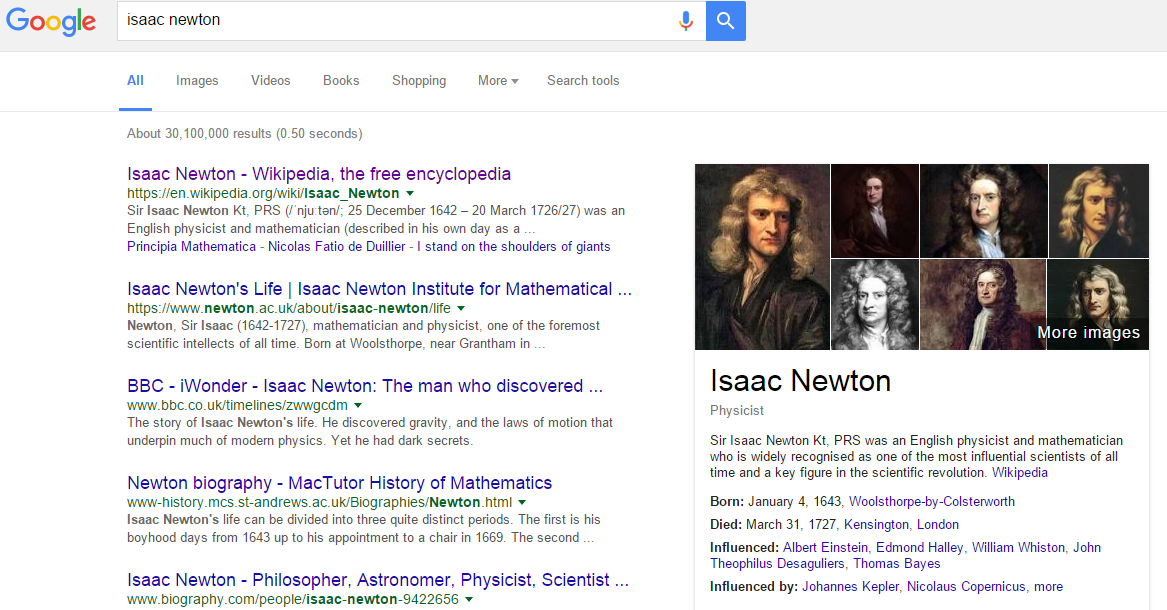Switch to the Images tab
Viewport: 1167px width, 610px height.
(x=197, y=80)
